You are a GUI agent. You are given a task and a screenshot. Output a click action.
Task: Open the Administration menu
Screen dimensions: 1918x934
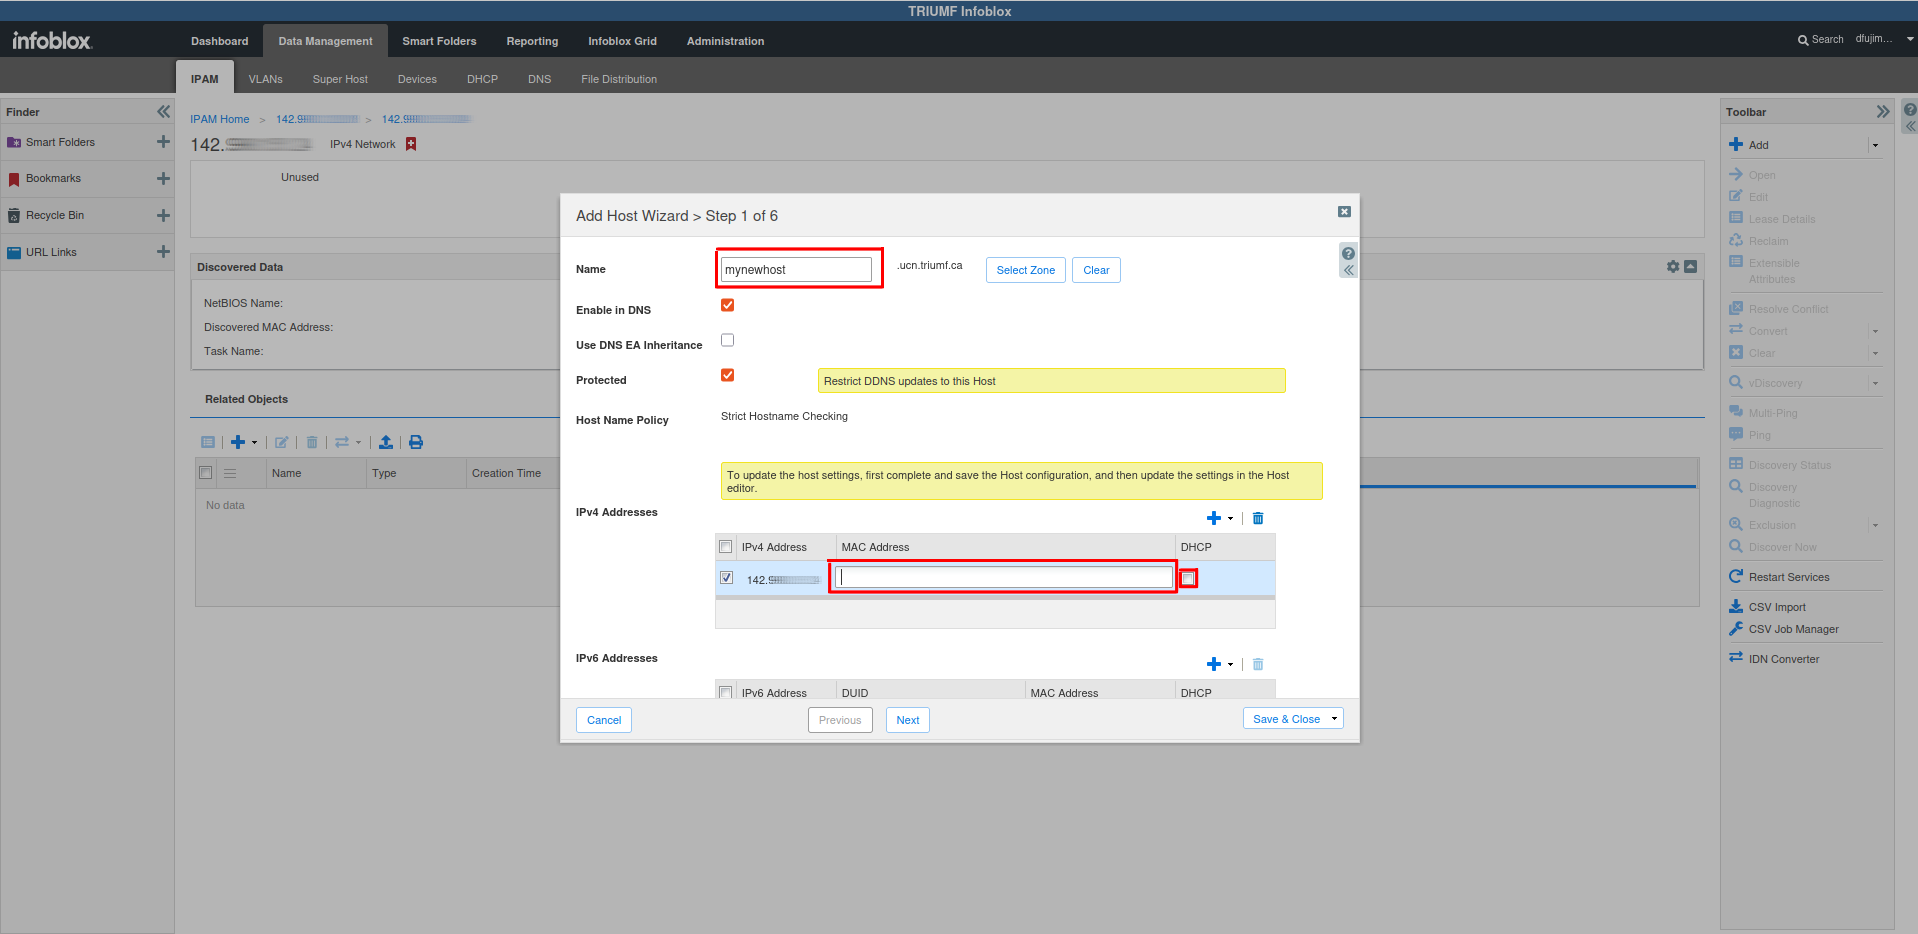tap(725, 41)
